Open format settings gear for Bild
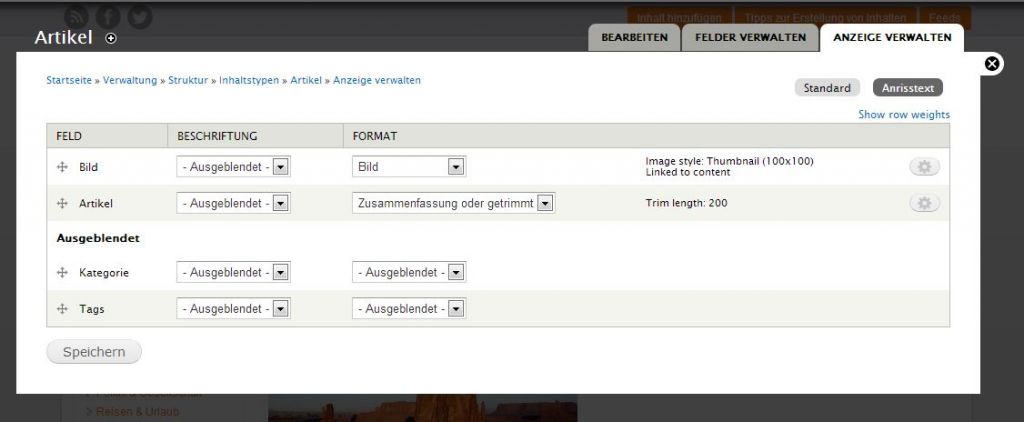The image size is (1024, 422). click(924, 167)
